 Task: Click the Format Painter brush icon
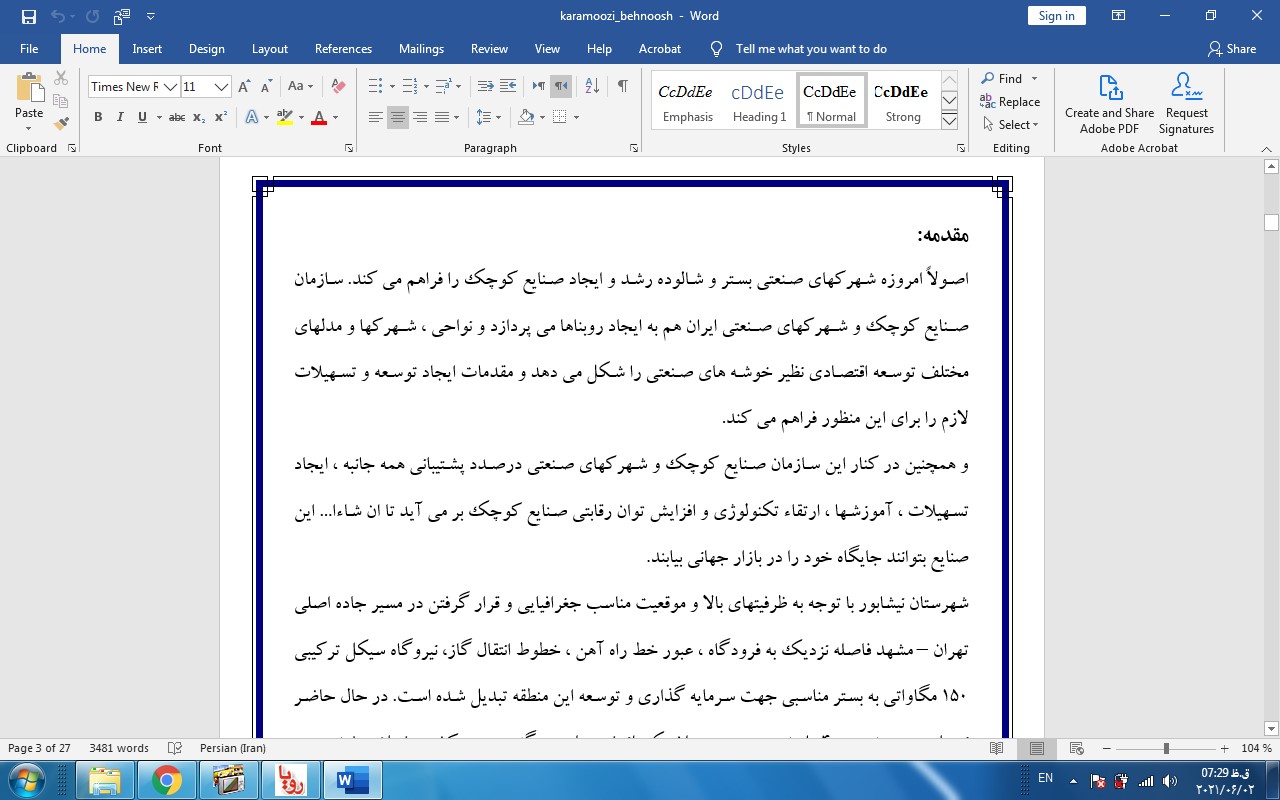click(61, 124)
